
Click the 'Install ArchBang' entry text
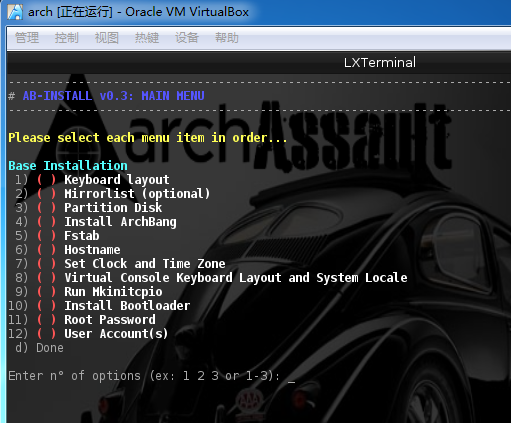(120, 222)
